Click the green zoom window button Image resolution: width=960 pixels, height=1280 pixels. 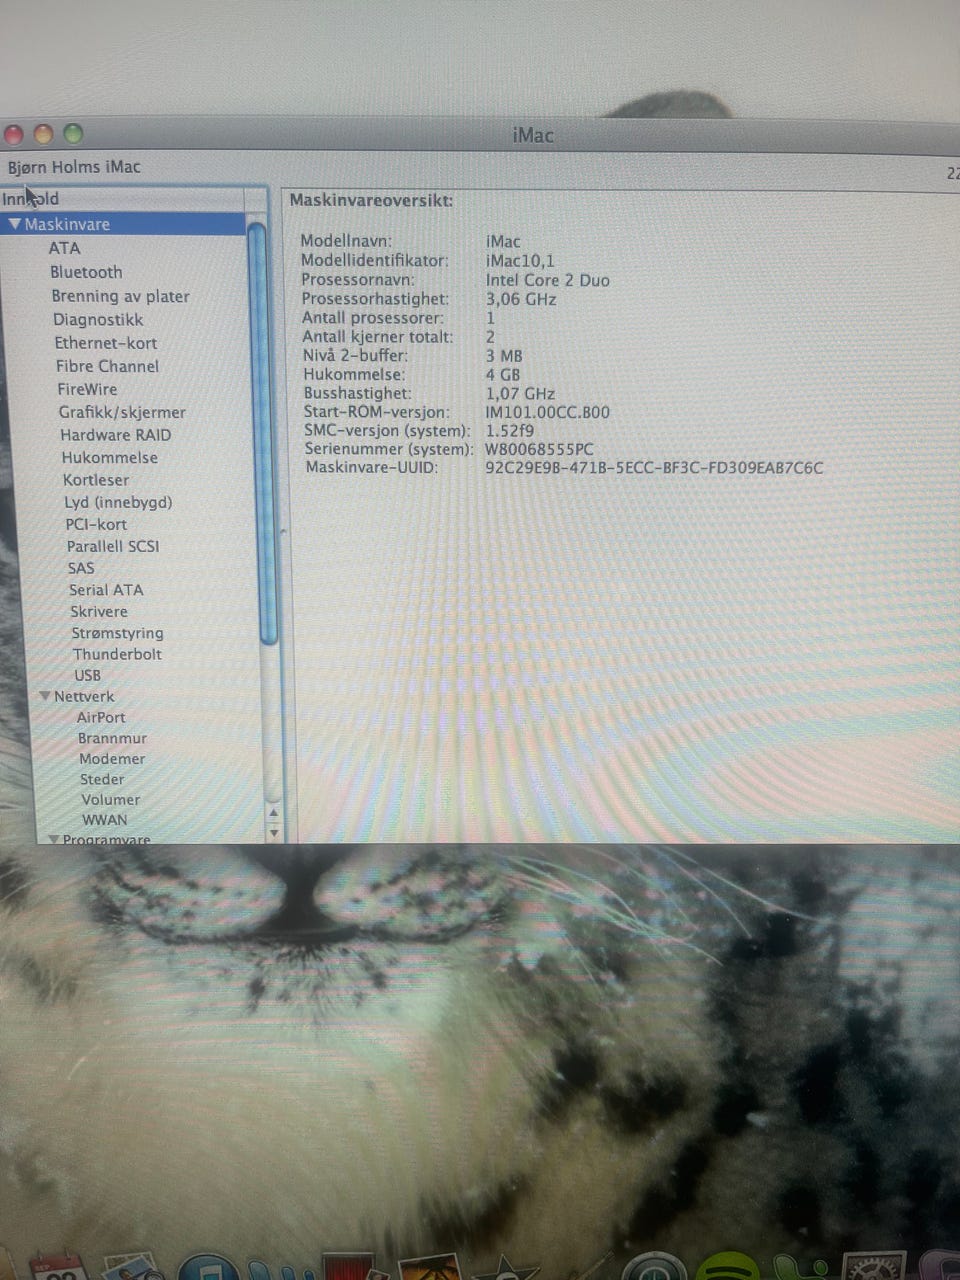point(73,133)
